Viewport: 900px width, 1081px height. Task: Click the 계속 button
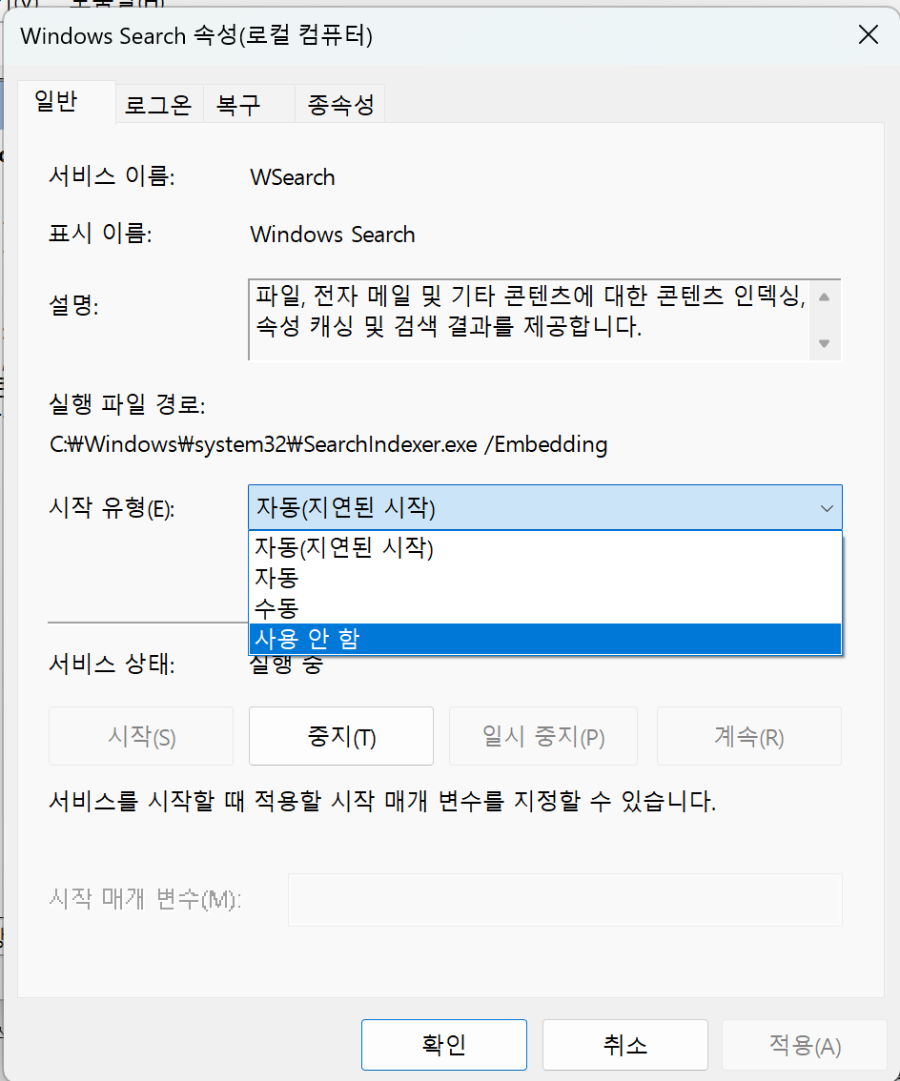point(748,736)
